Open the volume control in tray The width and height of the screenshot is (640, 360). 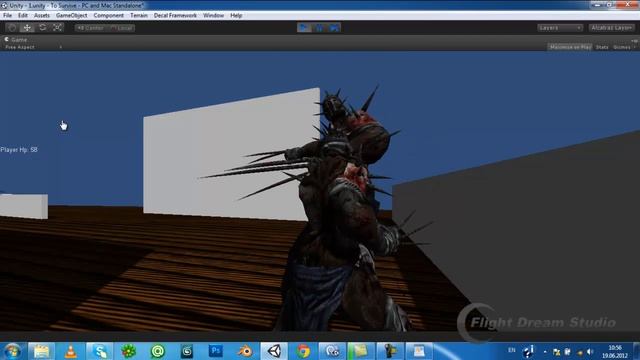click(590, 351)
